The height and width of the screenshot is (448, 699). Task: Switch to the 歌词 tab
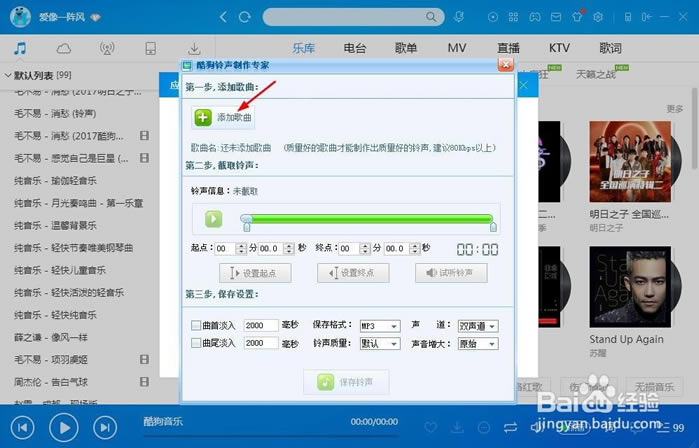[610, 48]
